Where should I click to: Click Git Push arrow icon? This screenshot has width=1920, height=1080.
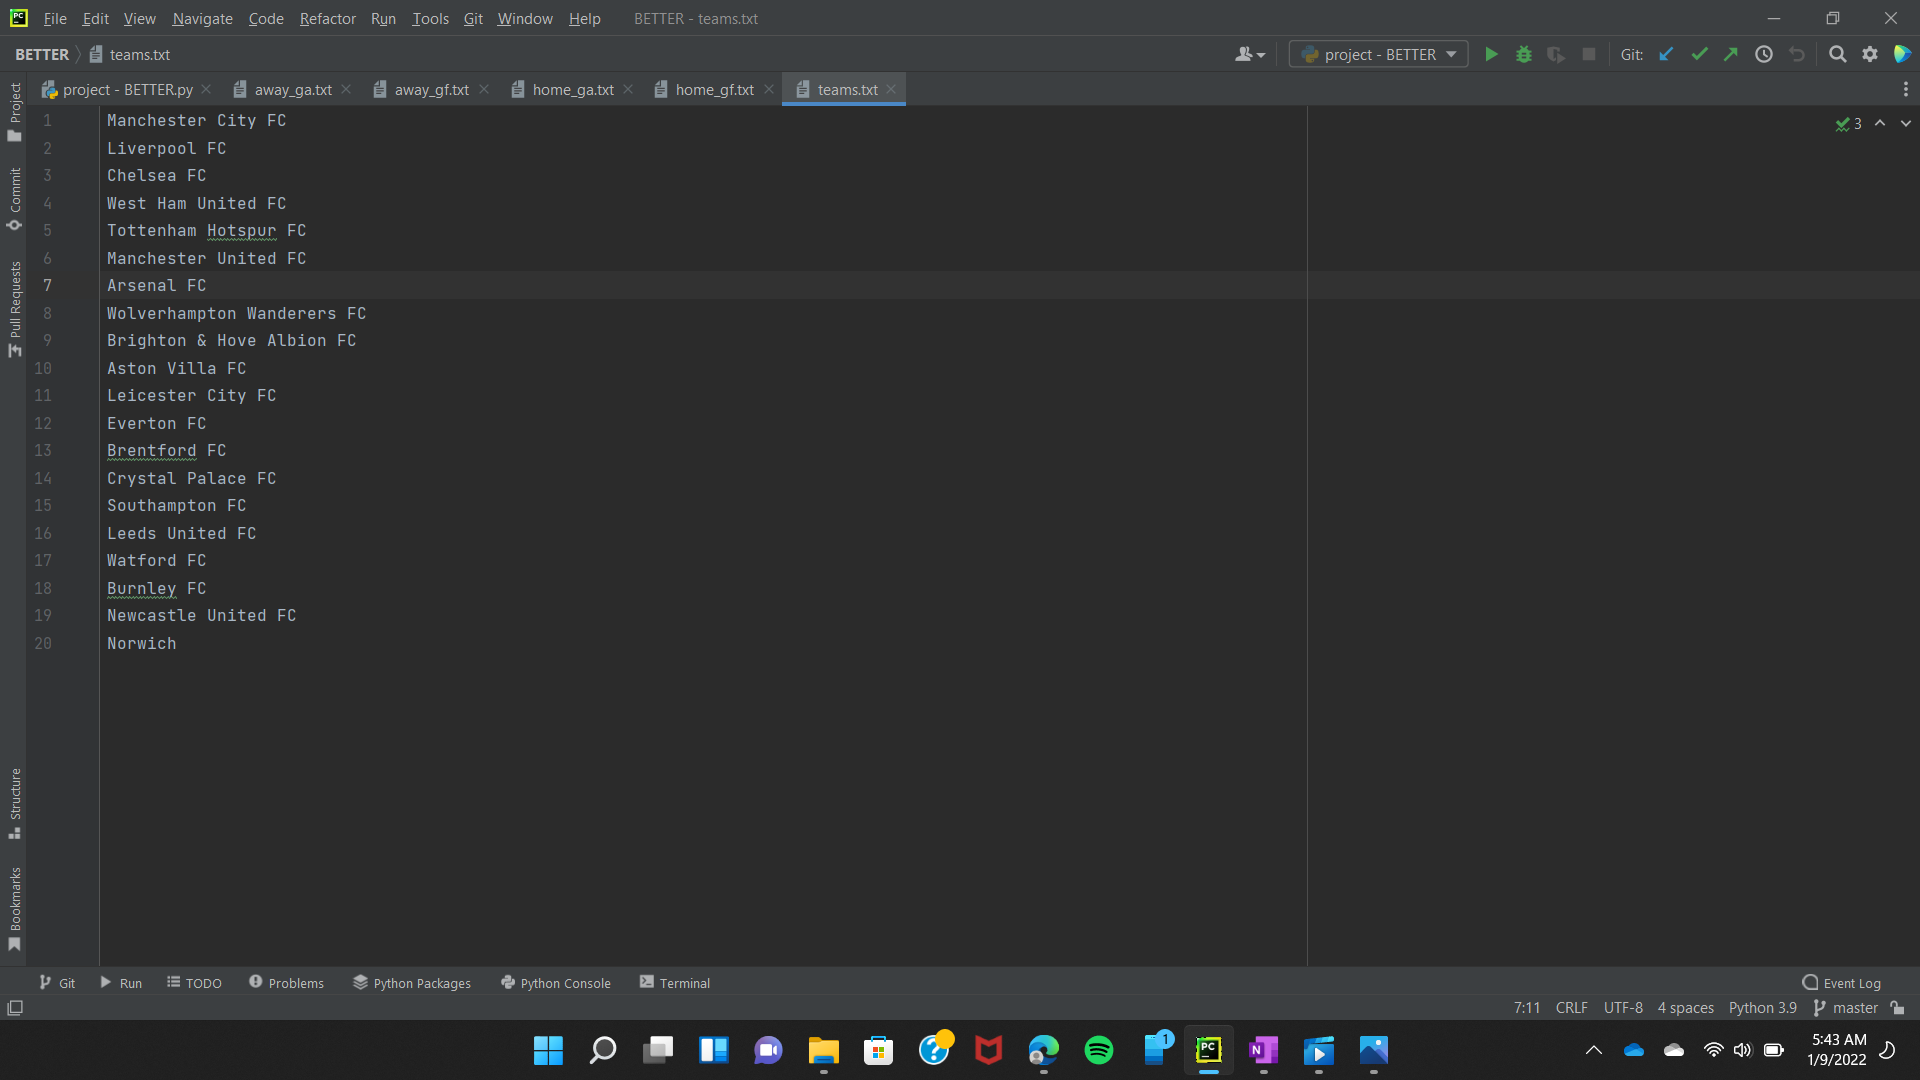[1731, 54]
